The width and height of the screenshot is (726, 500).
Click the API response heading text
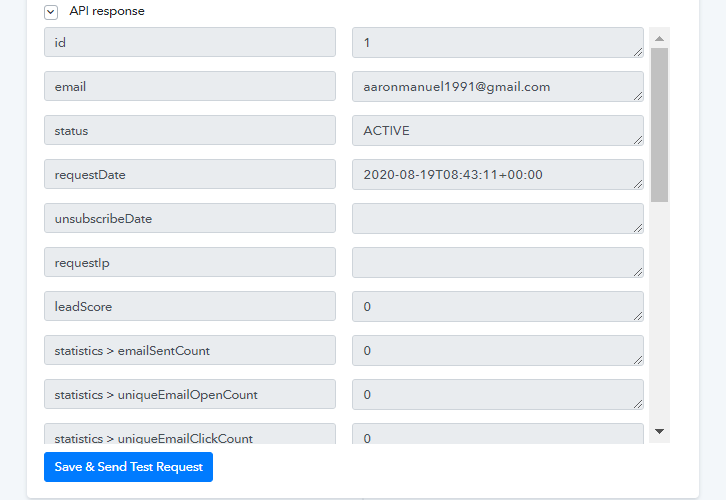107,11
